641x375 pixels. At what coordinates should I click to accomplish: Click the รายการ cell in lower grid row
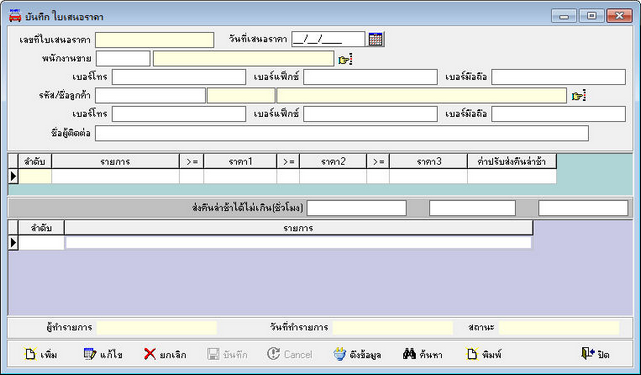pyautogui.click(x=298, y=243)
